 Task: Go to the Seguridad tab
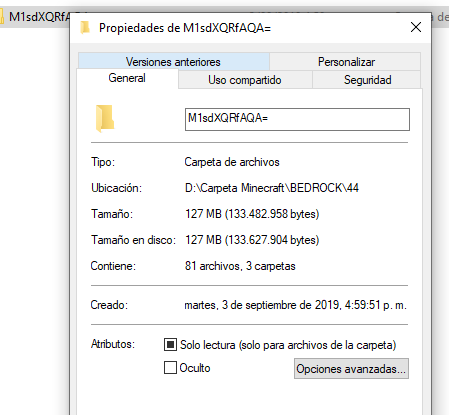tap(367, 80)
